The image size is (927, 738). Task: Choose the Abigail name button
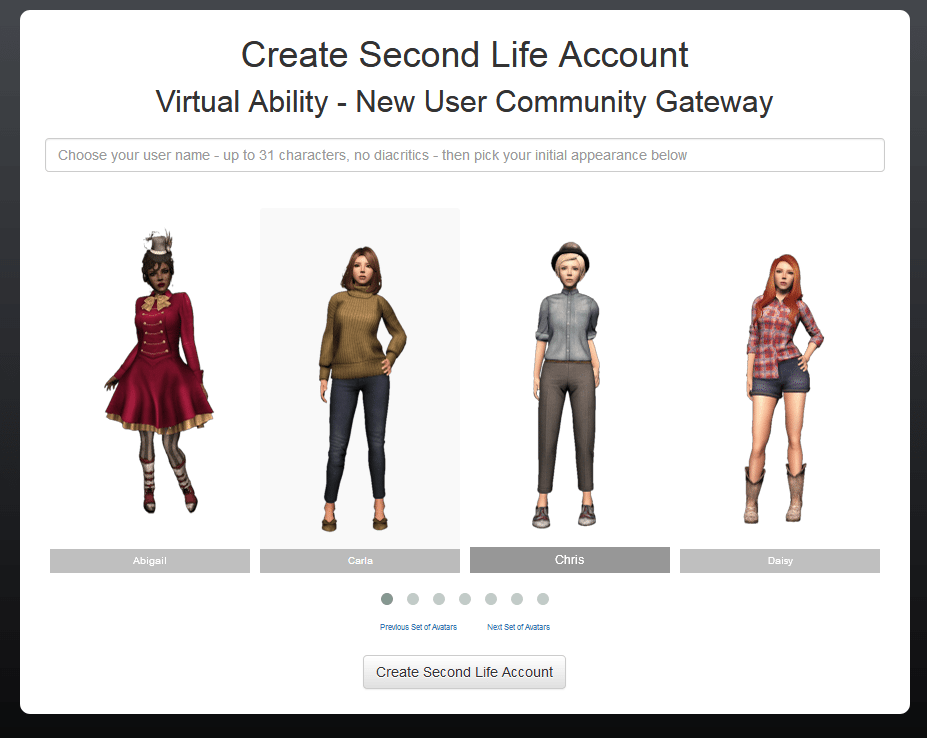(x=150, y=561)
